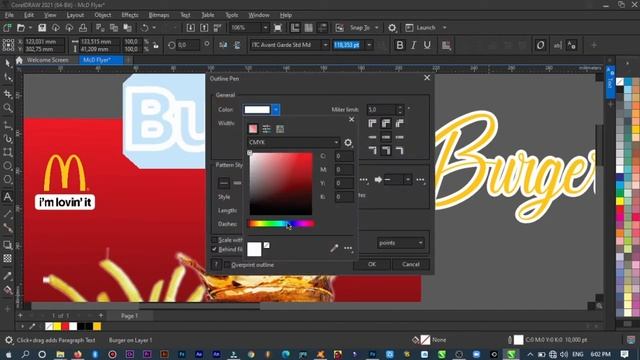The width and height of the screenshot is (640, 360).
Task: Select the bevel corner option
Action: tap(400, 123)
